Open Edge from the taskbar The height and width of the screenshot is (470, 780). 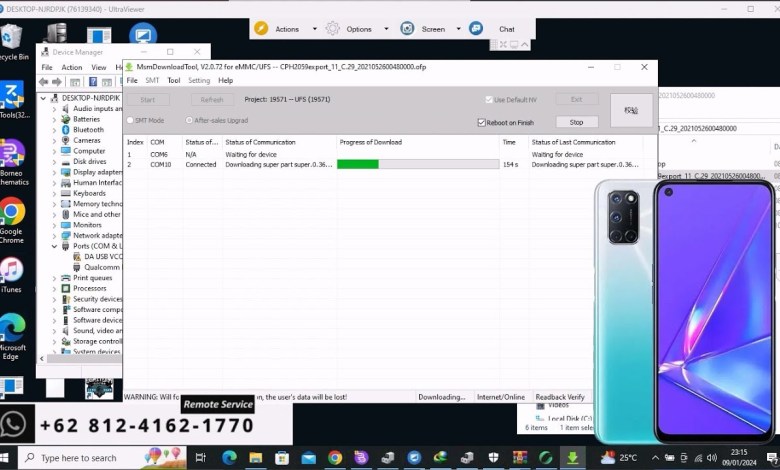coord(229,458)
